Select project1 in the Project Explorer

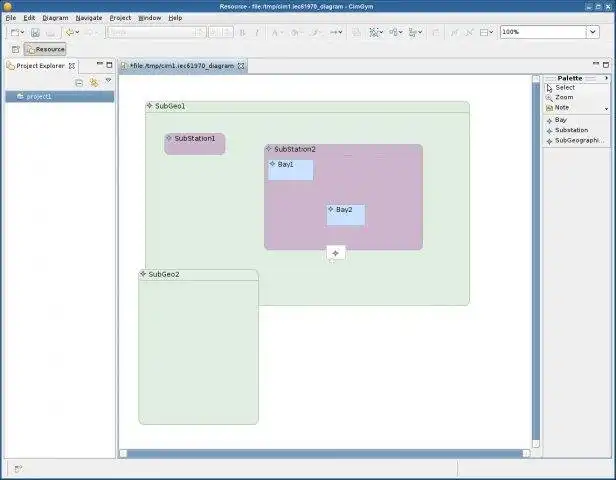(60, 97)
